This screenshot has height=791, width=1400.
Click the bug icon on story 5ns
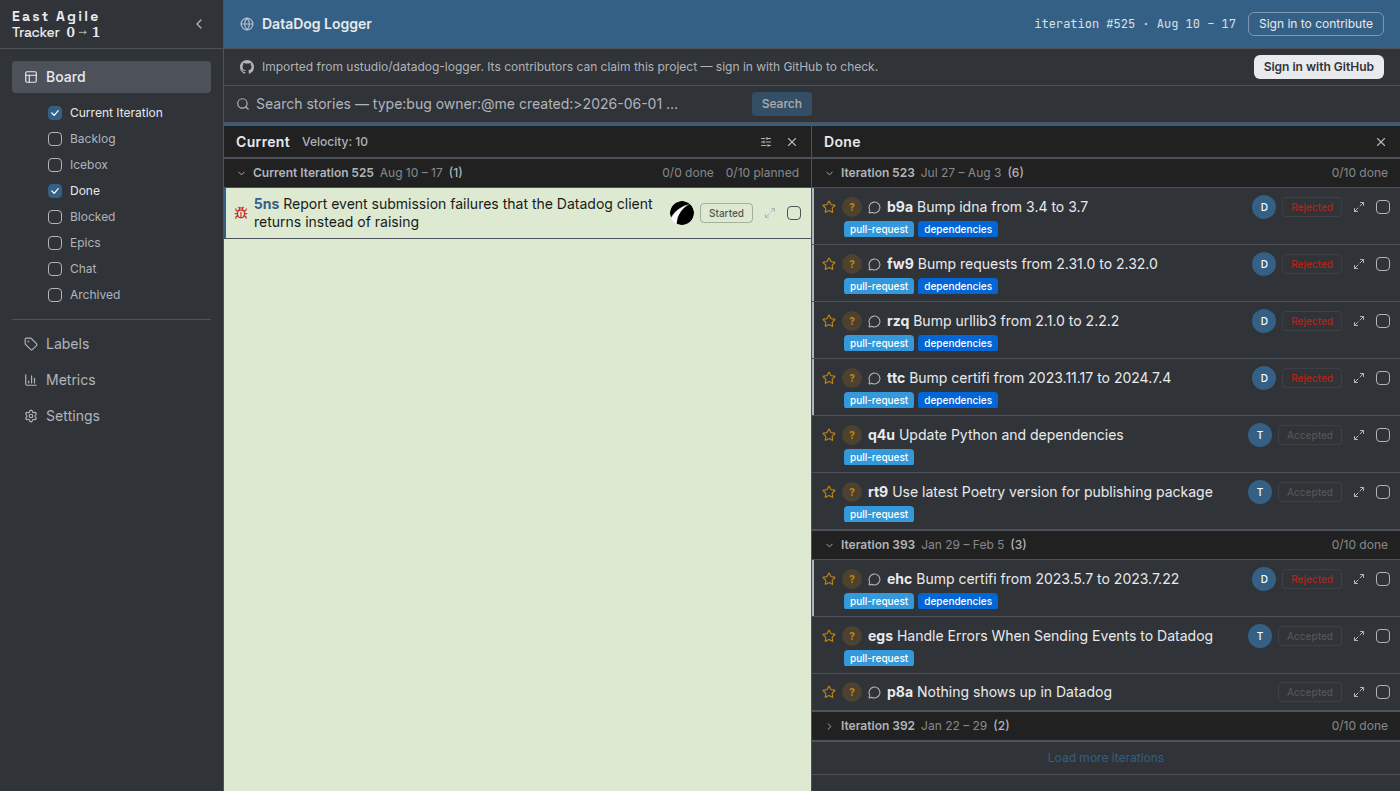(241, 213)
